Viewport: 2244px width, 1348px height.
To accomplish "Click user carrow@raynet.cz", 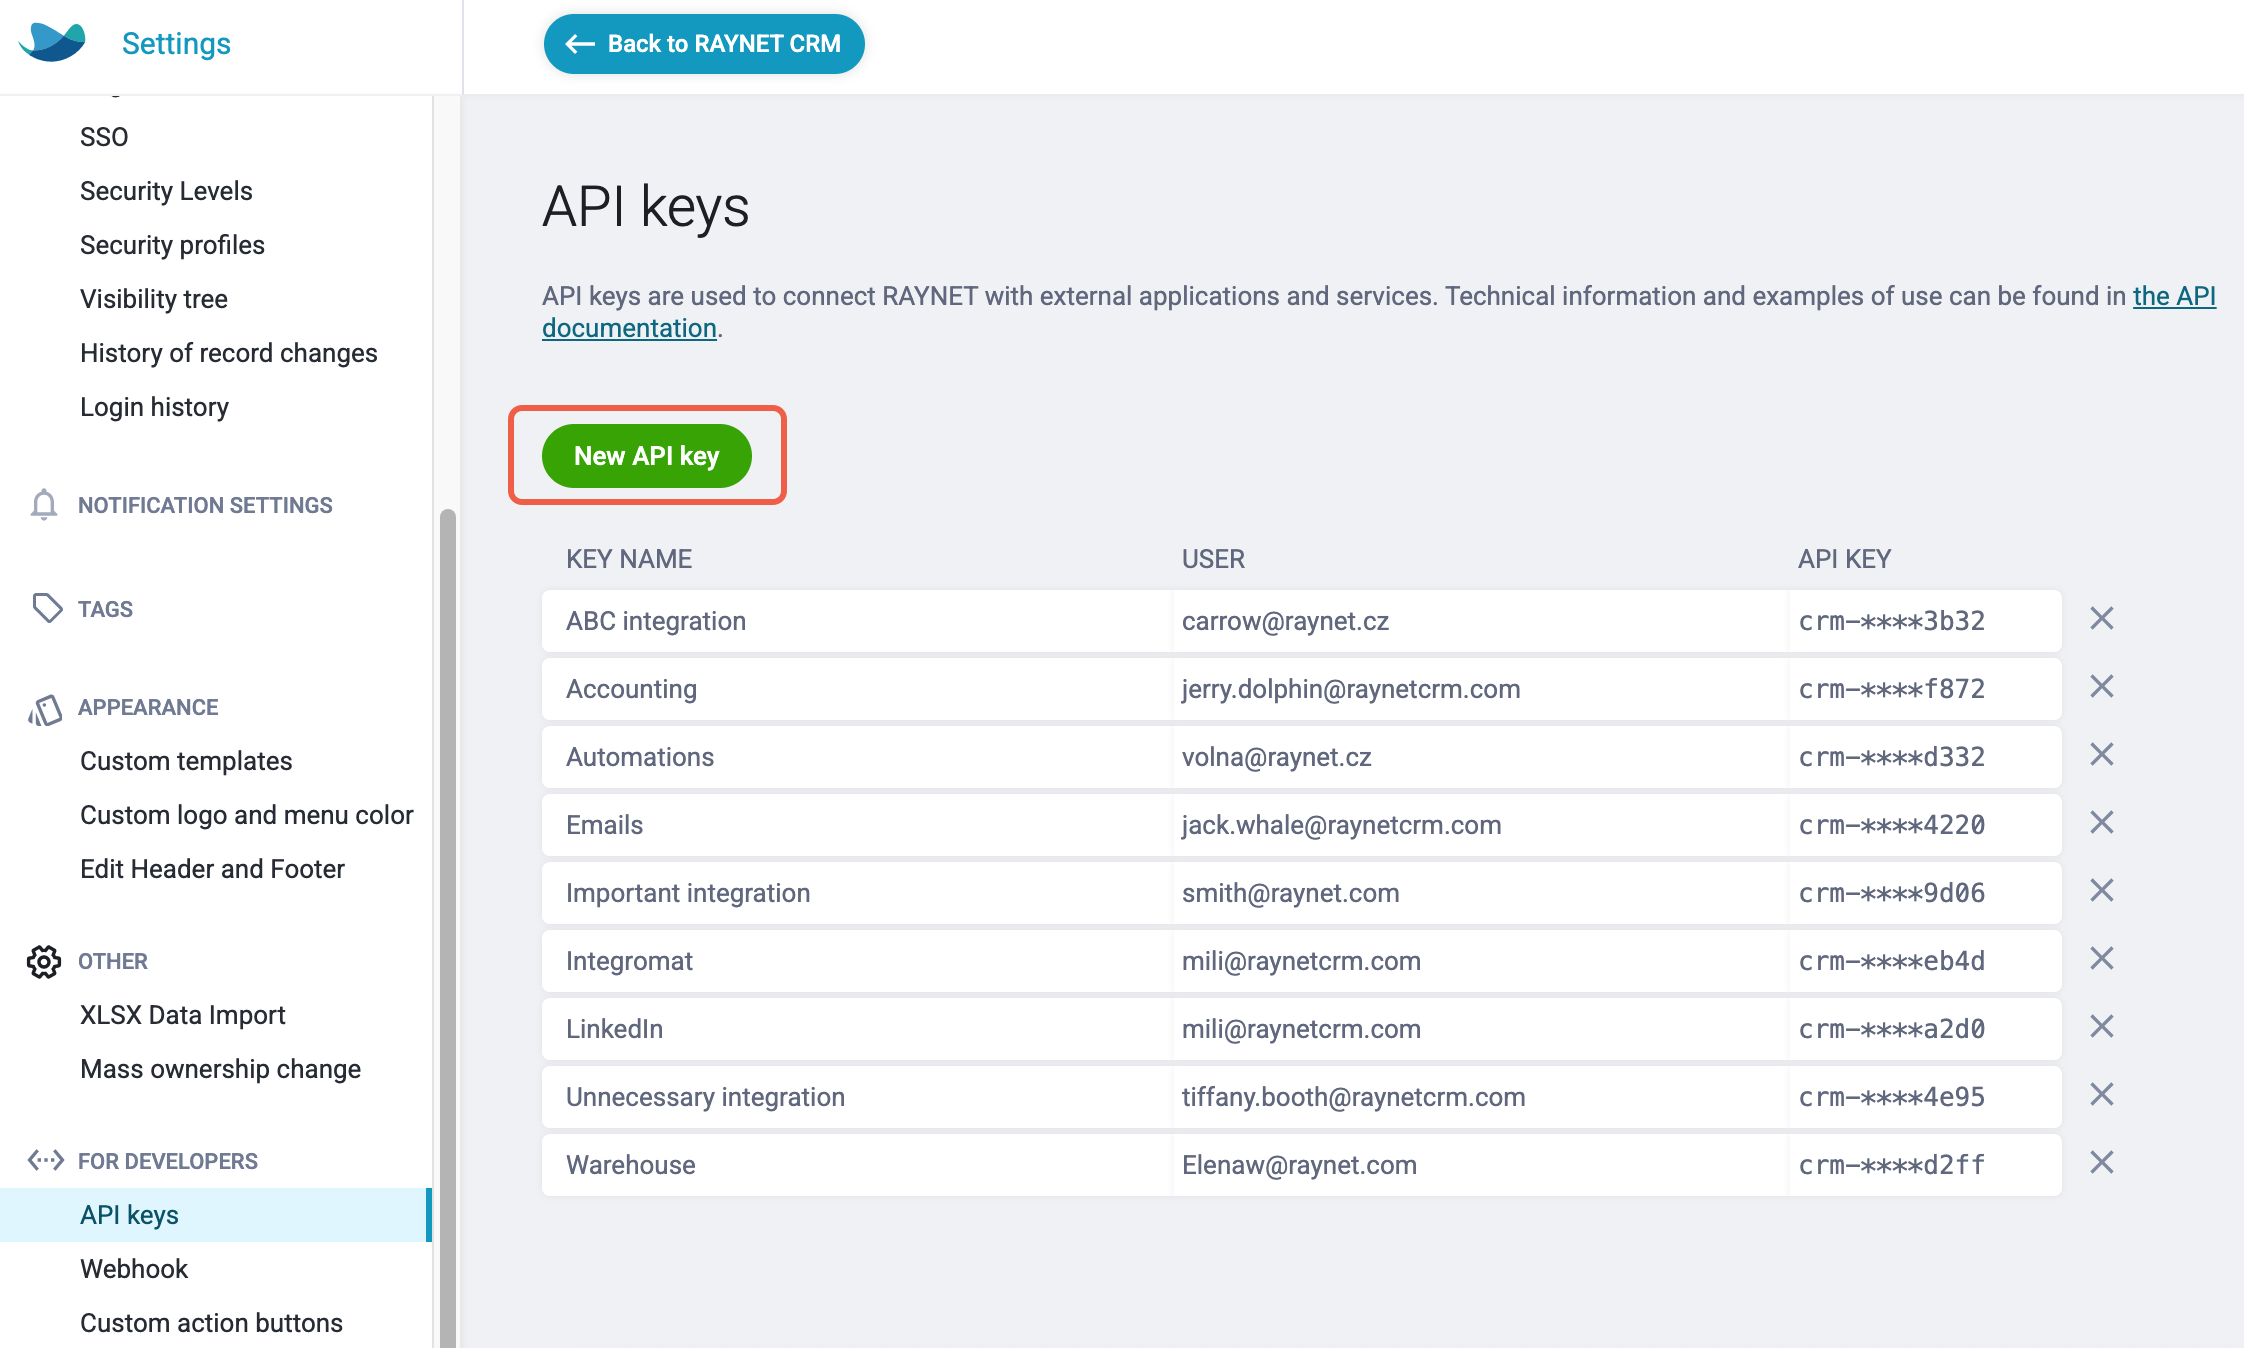I will pyautogui.click(x=1285, y=621).
